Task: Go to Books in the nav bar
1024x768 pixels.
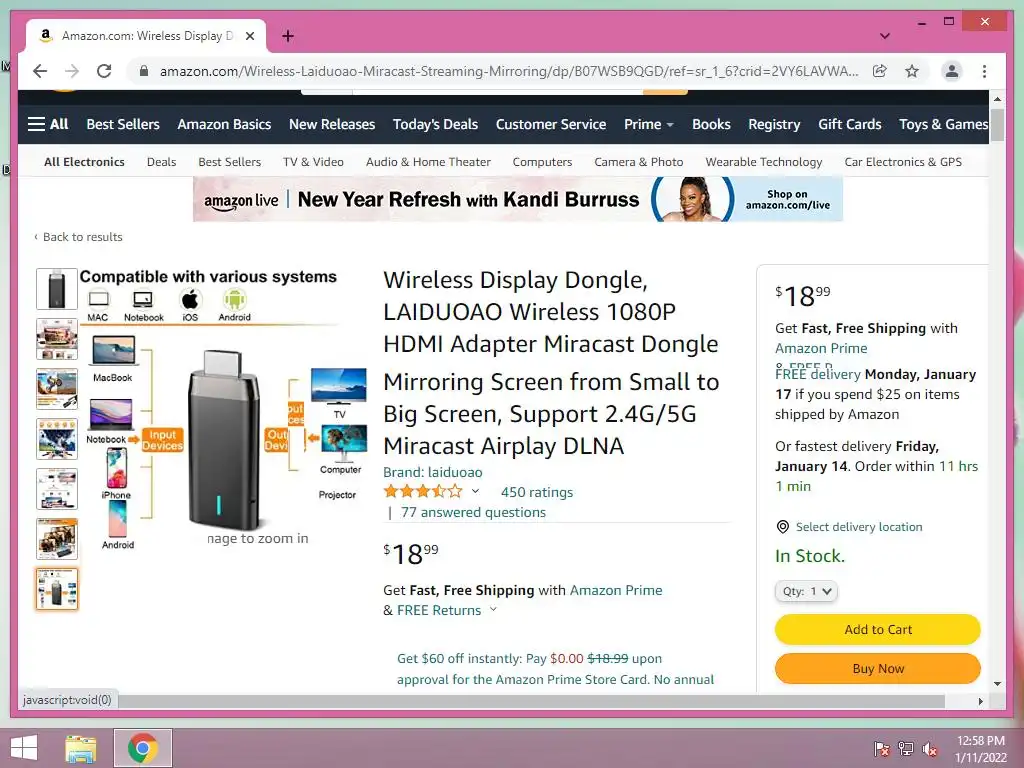Action: point(711,124)
